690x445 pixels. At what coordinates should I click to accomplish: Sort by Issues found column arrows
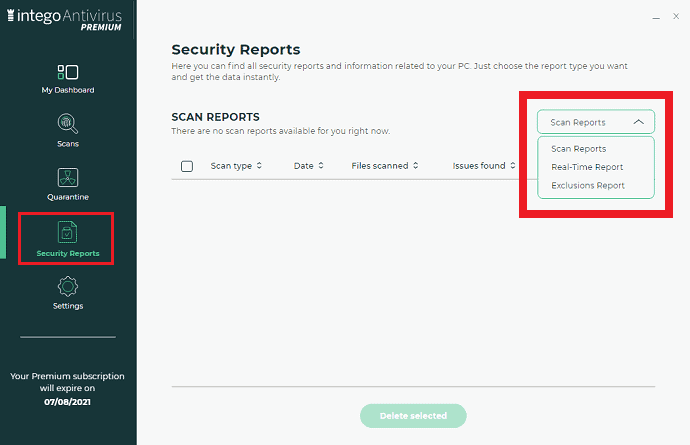click(513, 165)
